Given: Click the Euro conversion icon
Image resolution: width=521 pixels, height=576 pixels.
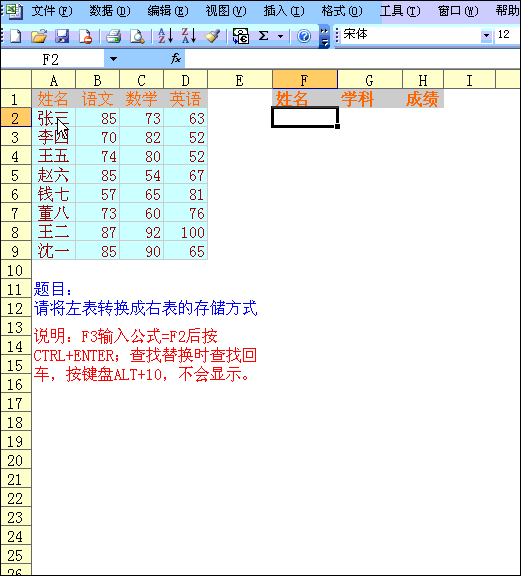Looking at the screenshot, I should (241, 36).
